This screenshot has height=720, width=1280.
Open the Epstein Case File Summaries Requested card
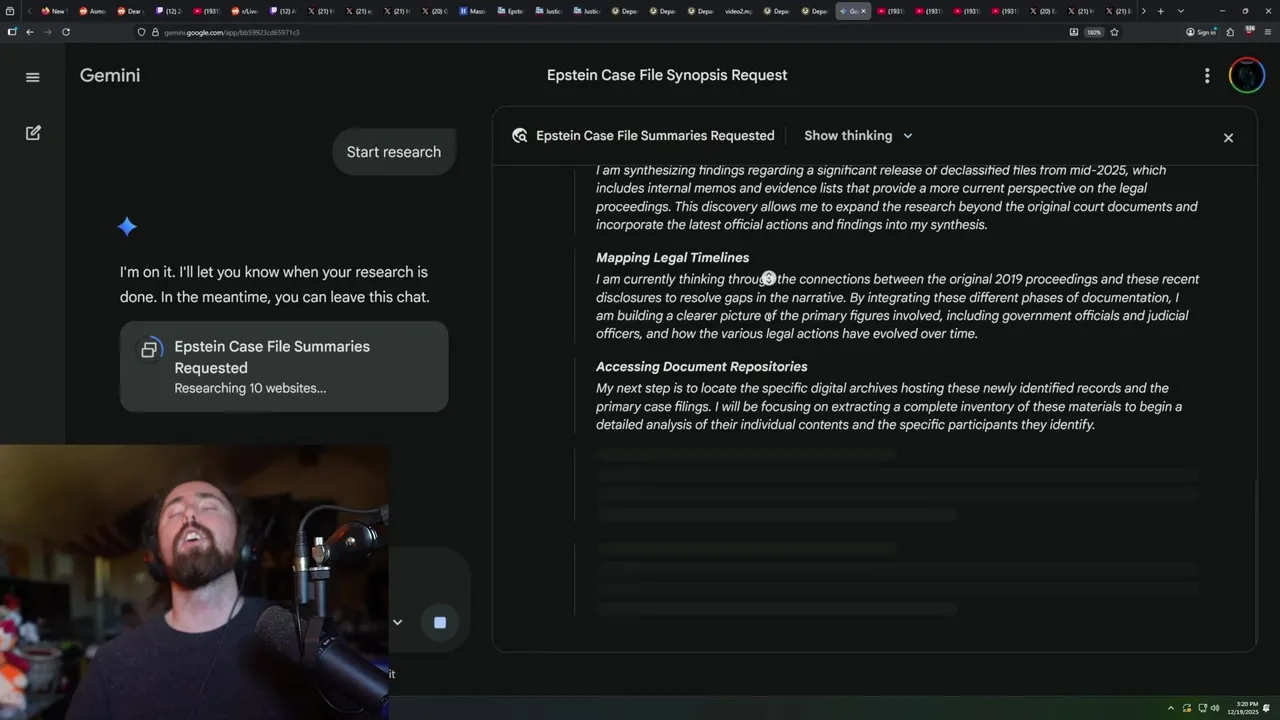284,366
